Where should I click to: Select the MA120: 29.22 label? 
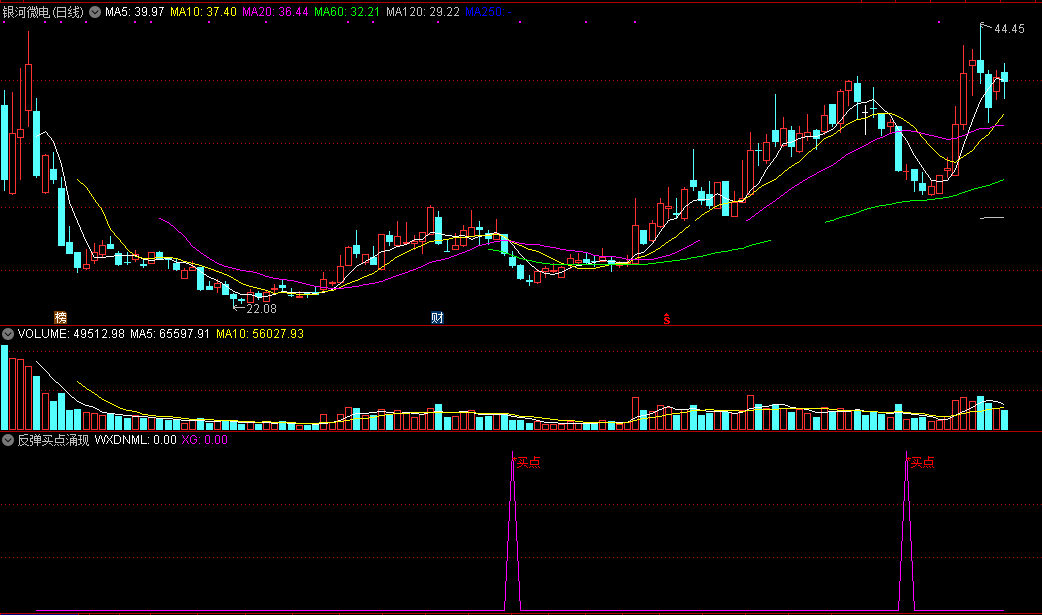point(423,12)
